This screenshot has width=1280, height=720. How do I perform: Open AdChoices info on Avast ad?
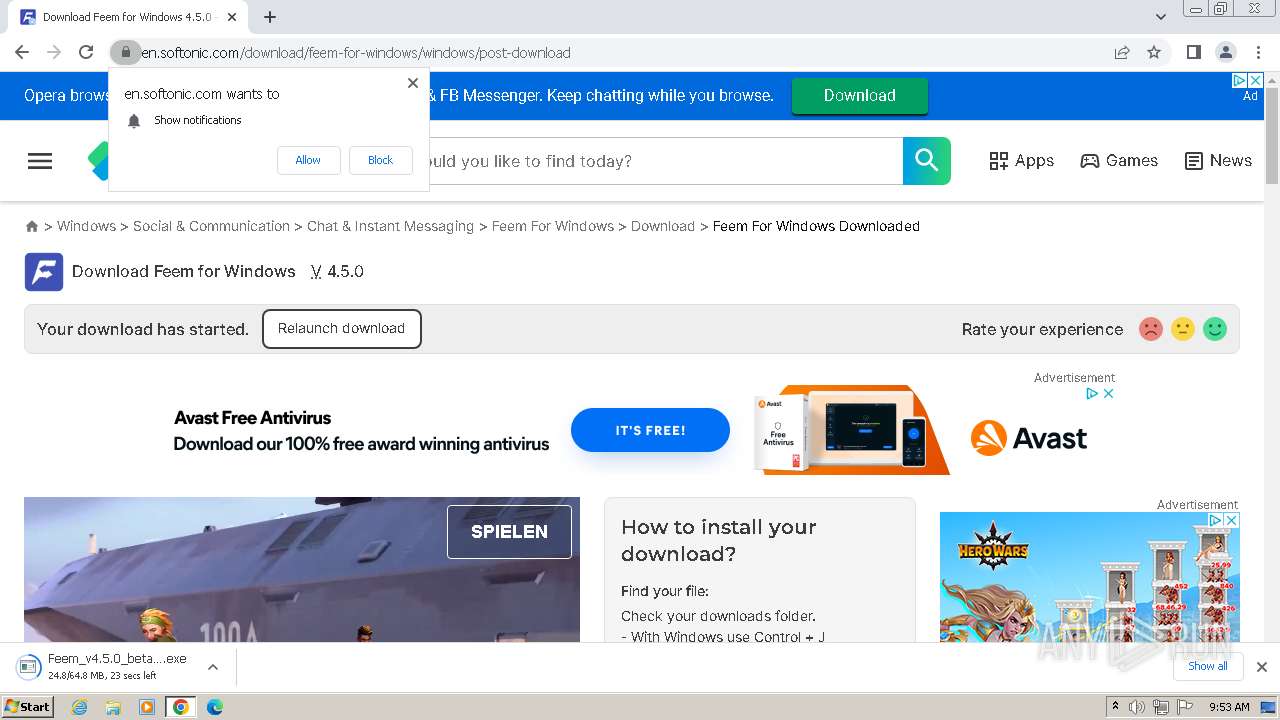(x=1093, y=394)
